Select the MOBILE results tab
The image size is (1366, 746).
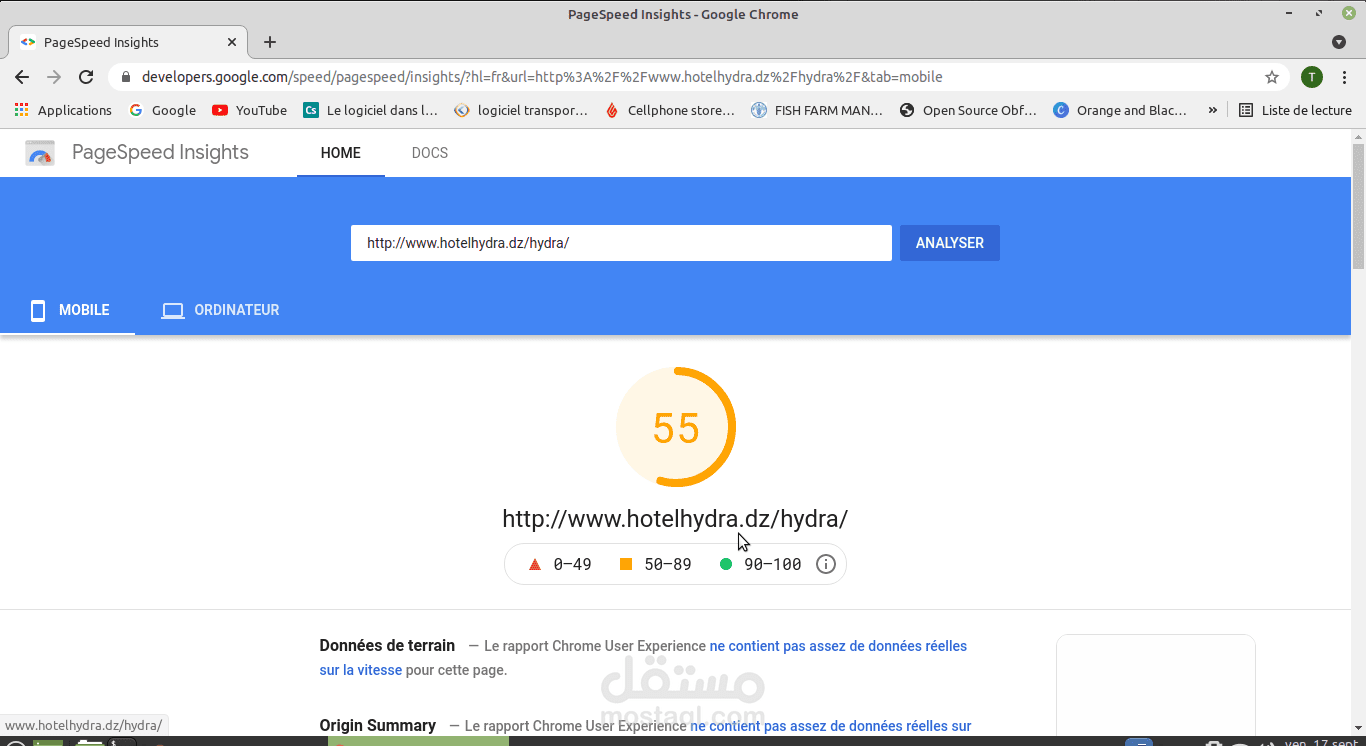tap(68, 310)
